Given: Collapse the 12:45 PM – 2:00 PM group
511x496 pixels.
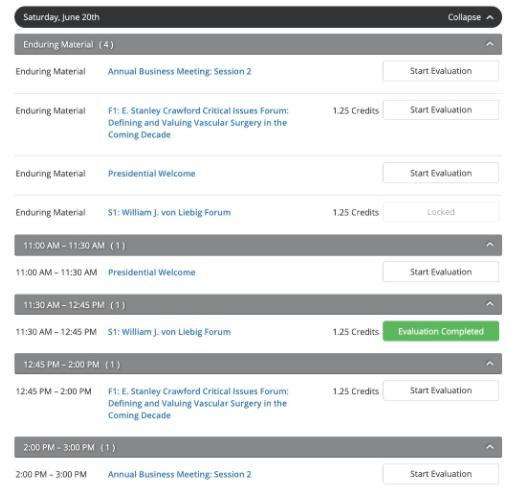Looking at the screenshot, I should pos(489,364).
